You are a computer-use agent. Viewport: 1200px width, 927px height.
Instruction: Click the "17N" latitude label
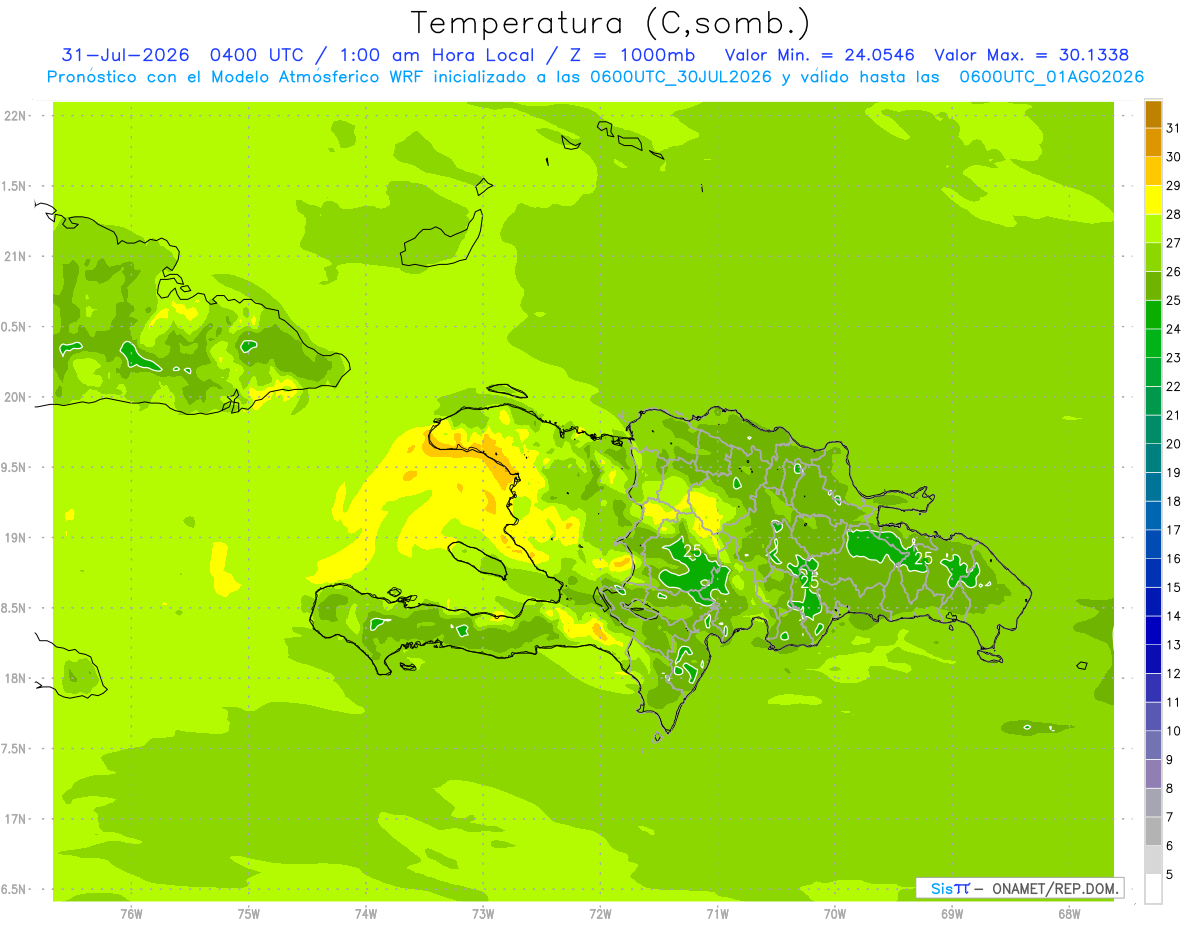(15, 819)
